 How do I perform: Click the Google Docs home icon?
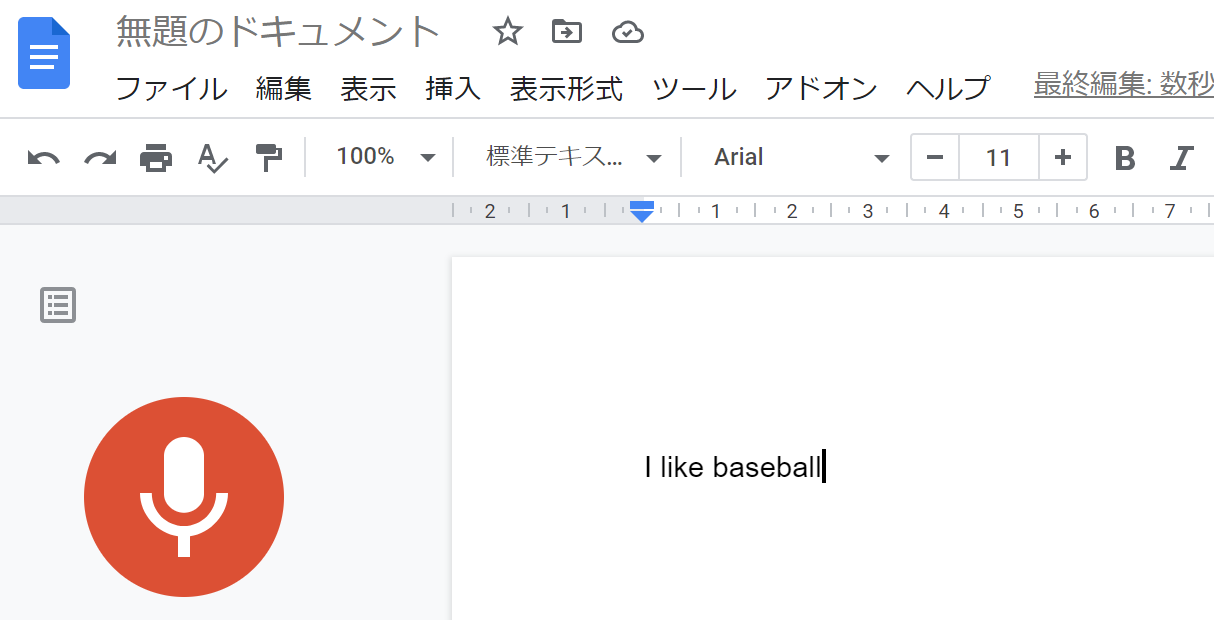pos(44,53)
